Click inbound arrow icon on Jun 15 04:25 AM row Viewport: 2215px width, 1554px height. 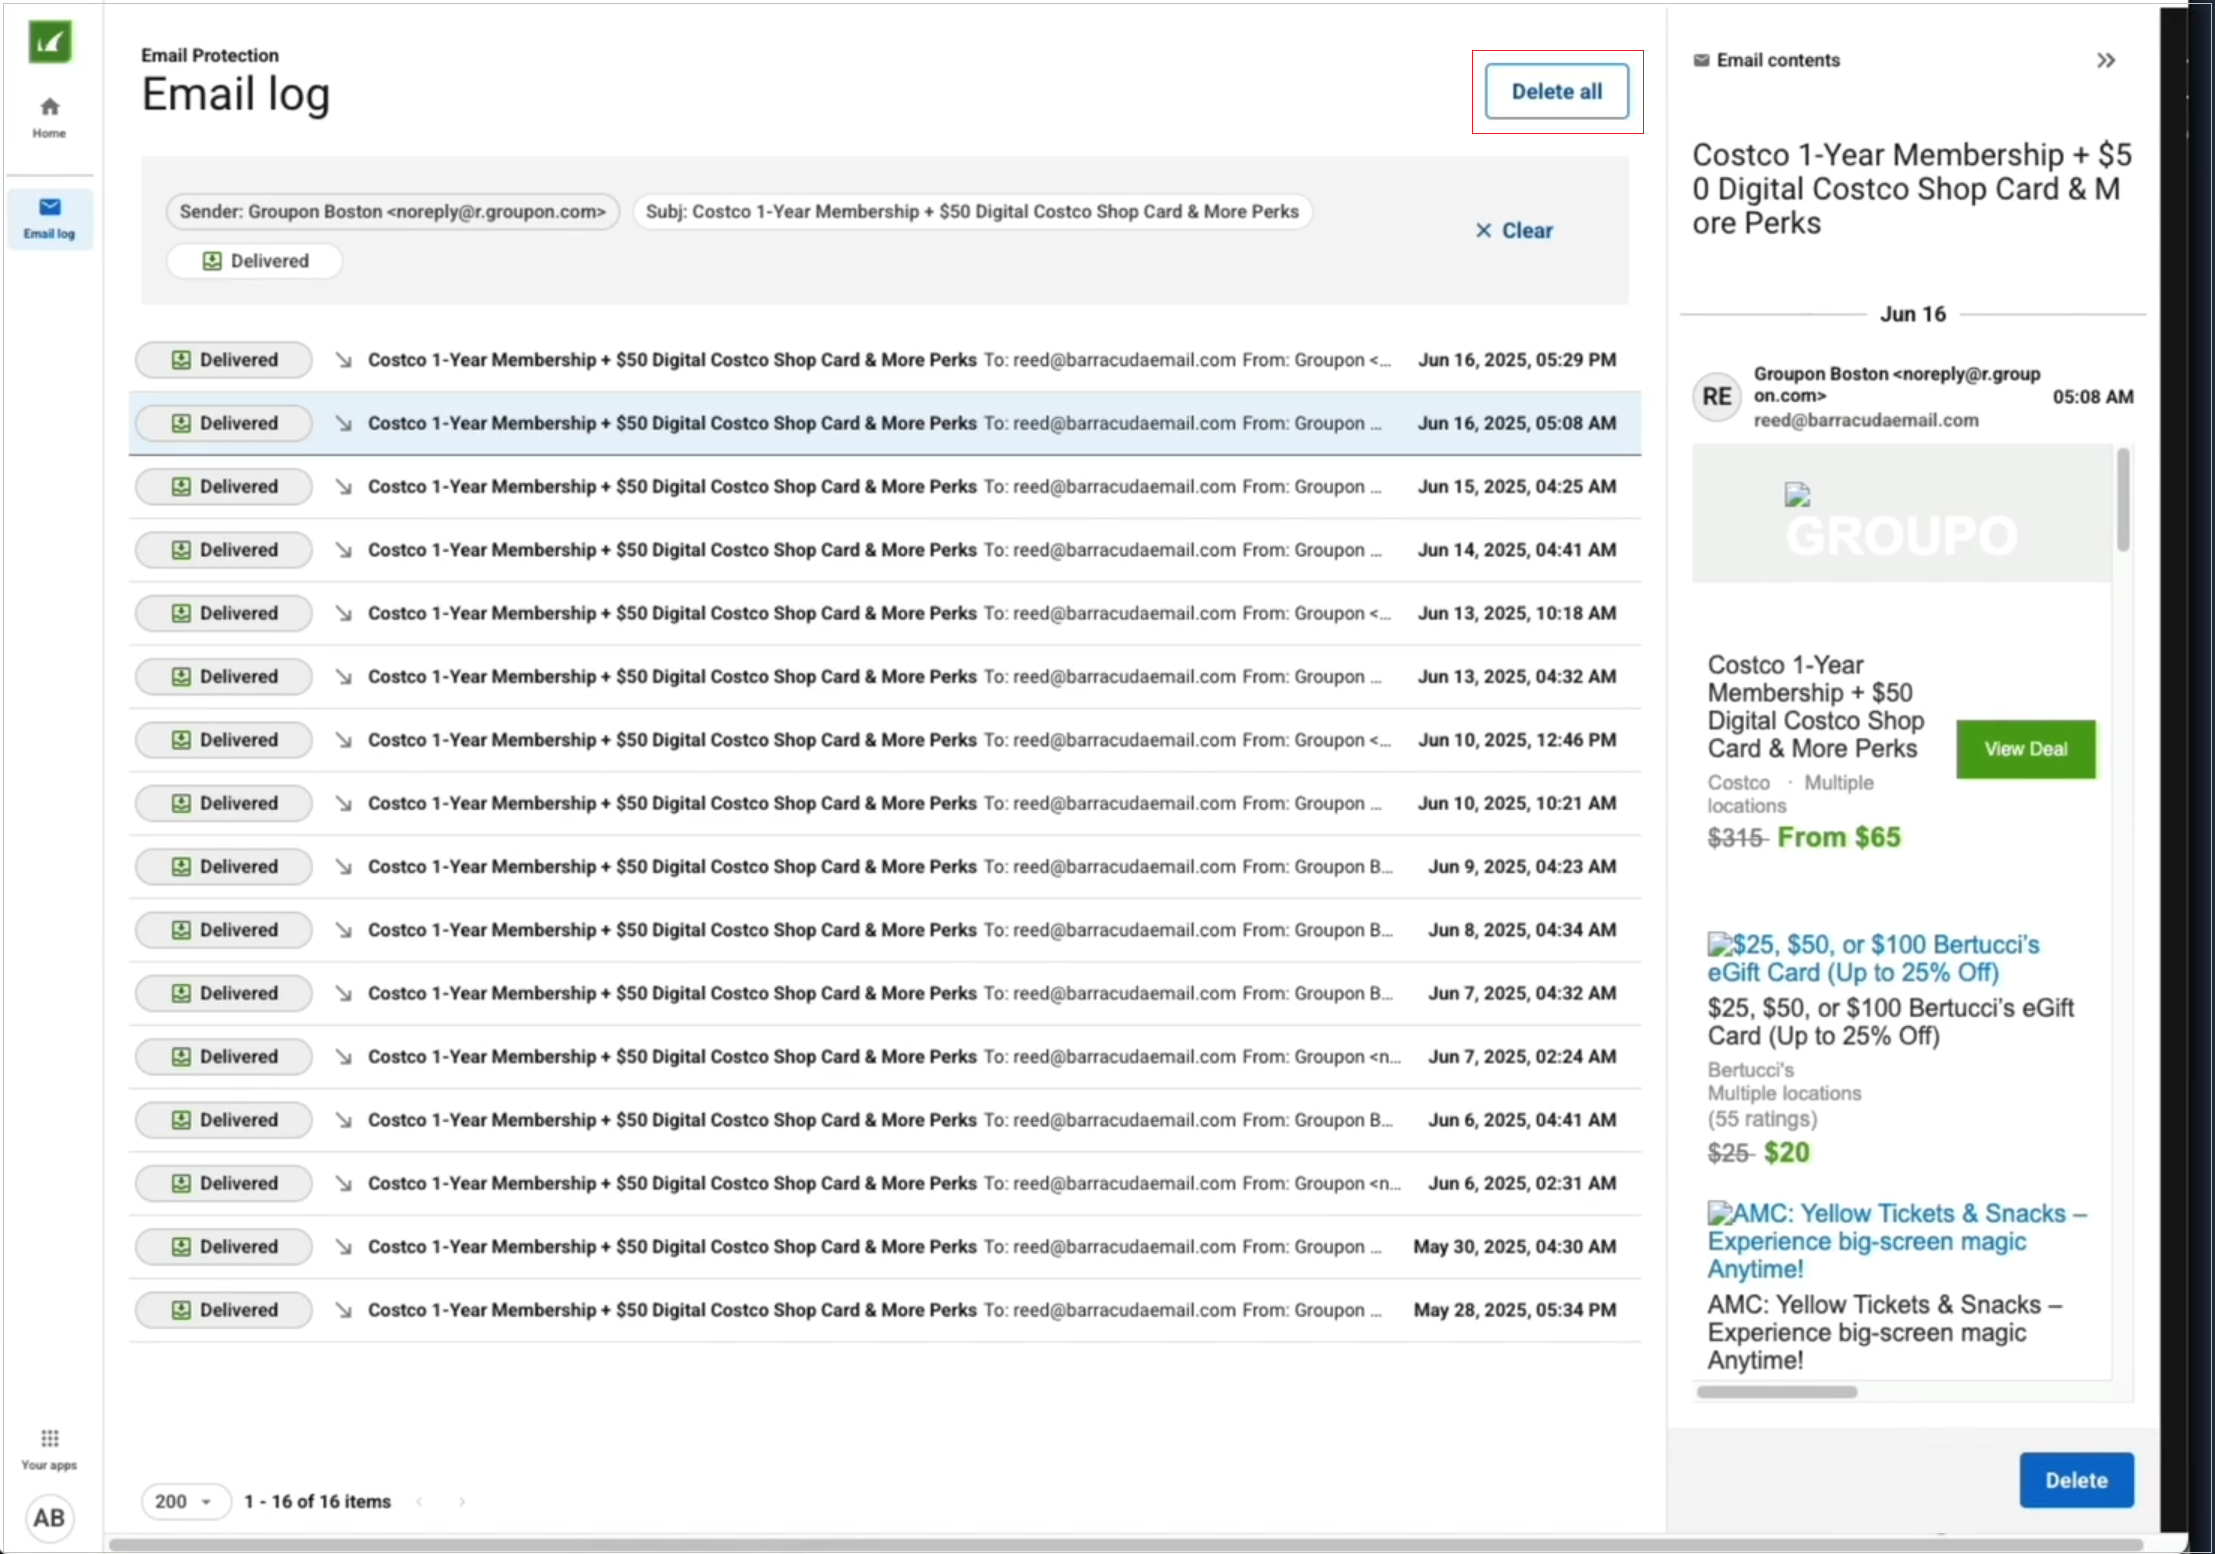343,487
